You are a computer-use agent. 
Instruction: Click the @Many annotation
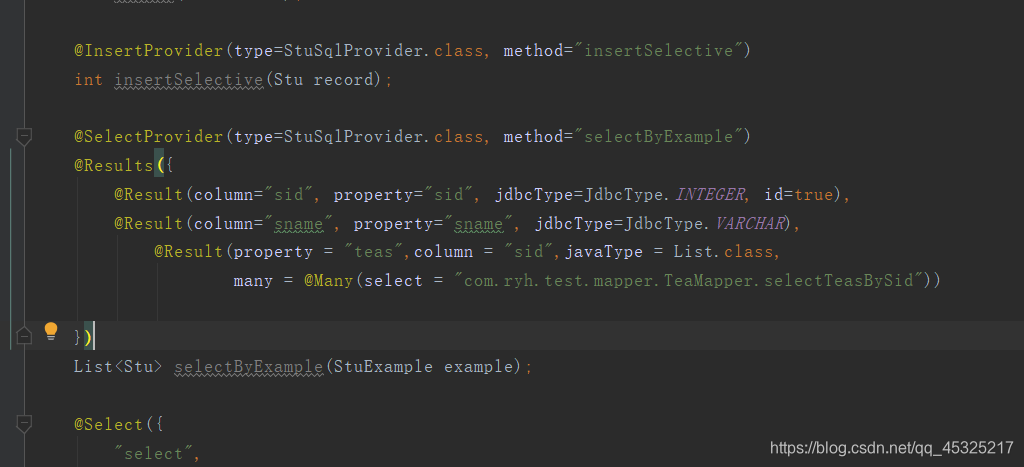(328, 281)
